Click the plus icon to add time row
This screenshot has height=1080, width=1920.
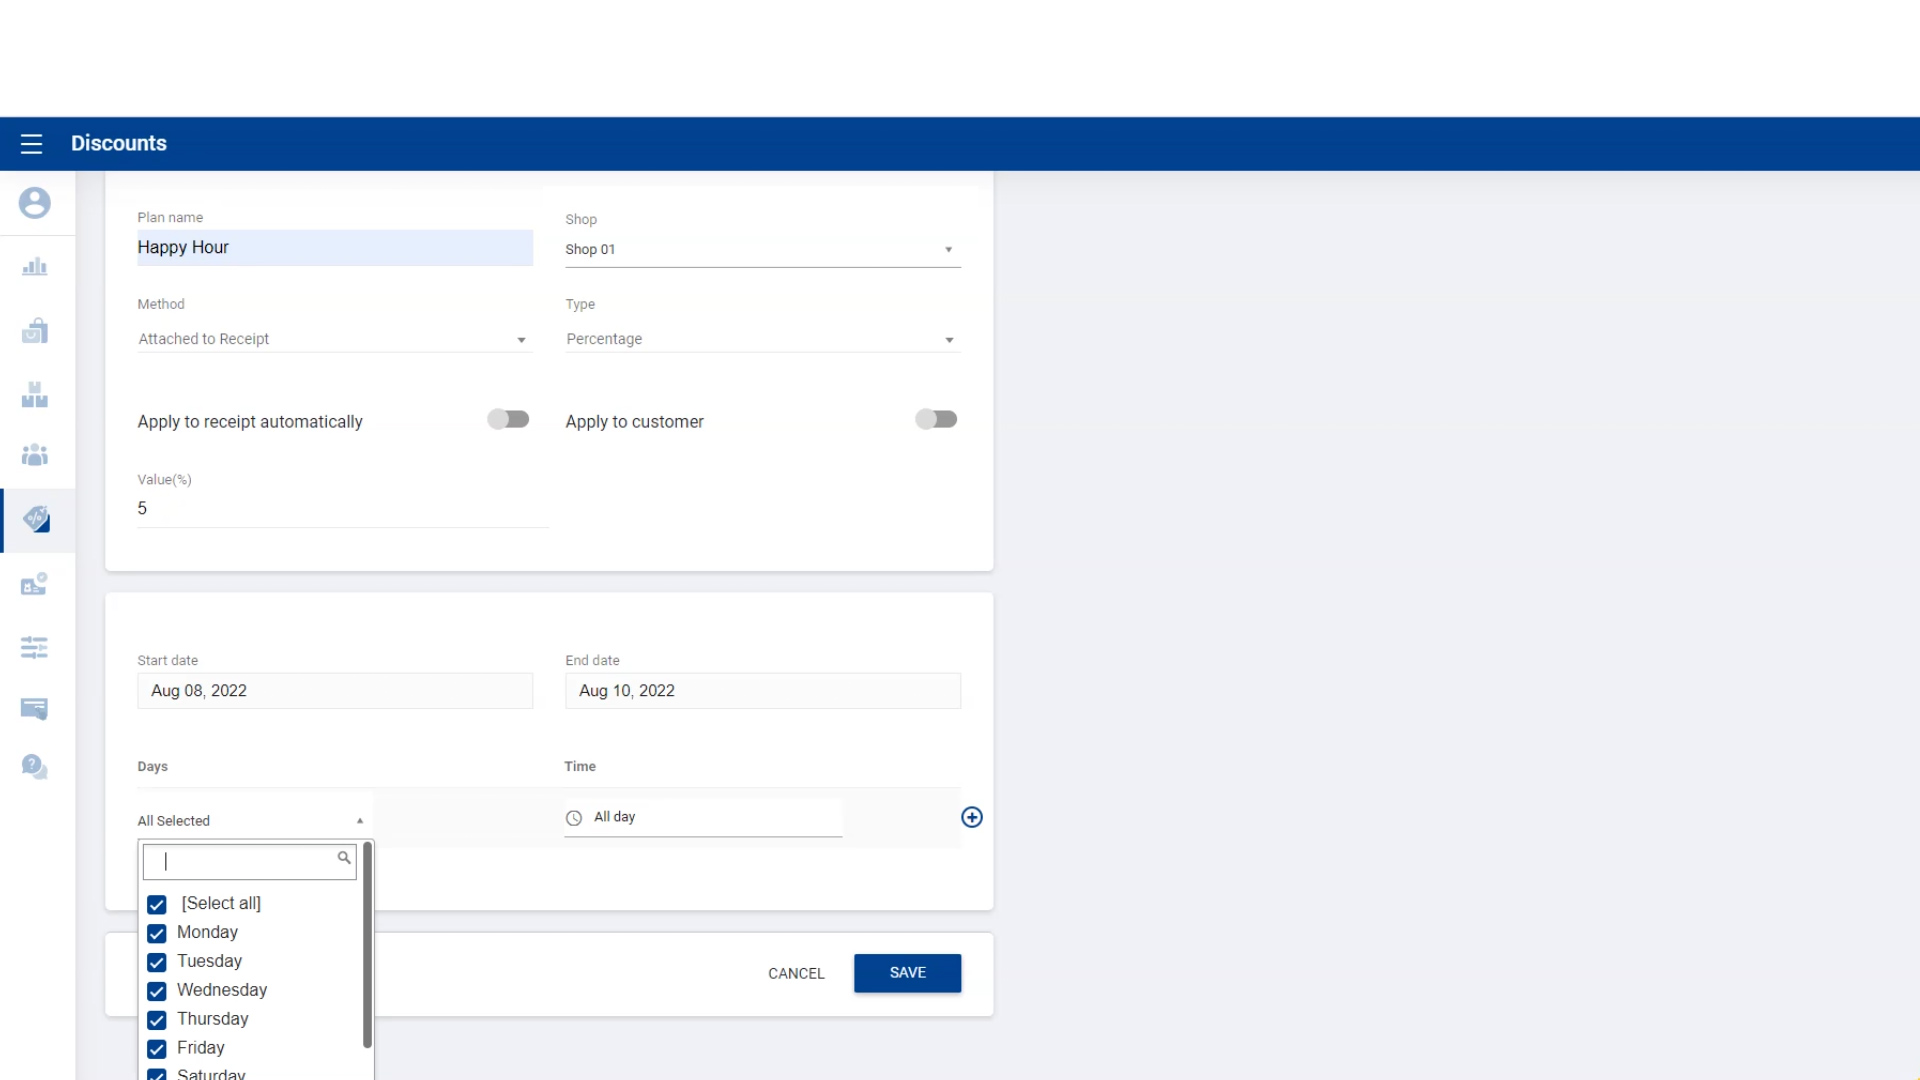(971, 817)
